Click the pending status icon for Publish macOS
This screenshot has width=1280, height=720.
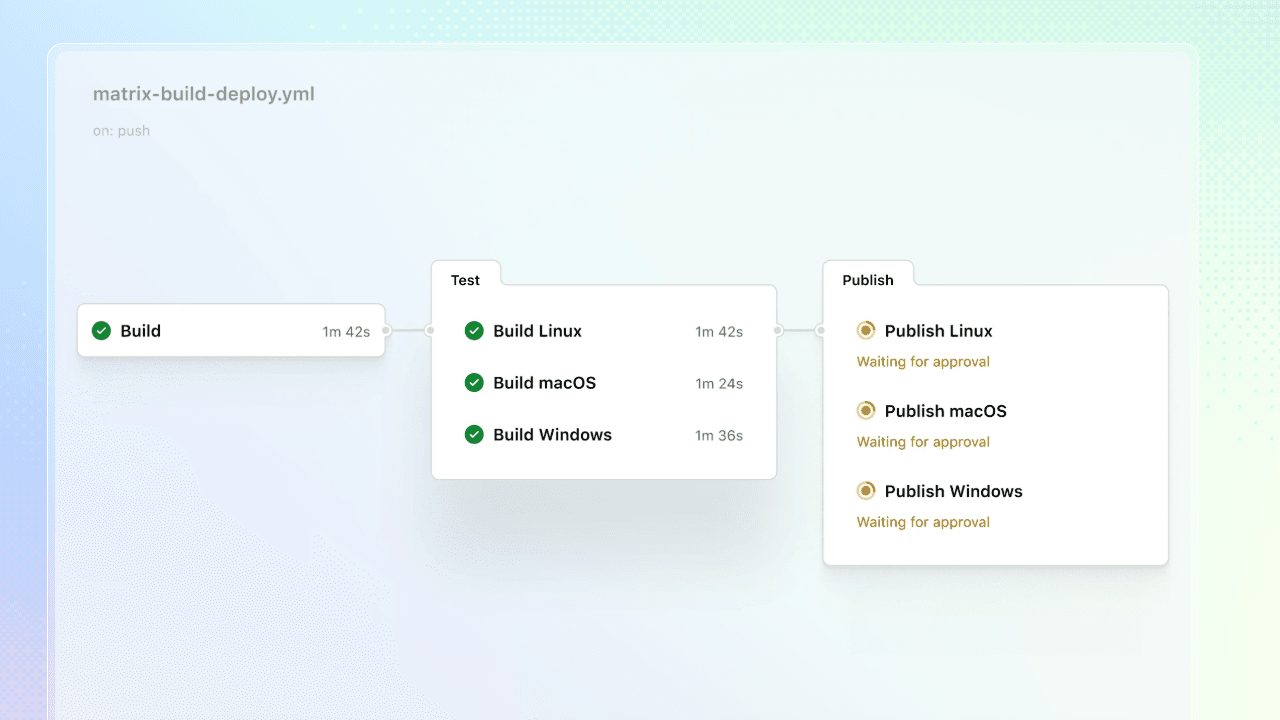(x=866, y=411)
